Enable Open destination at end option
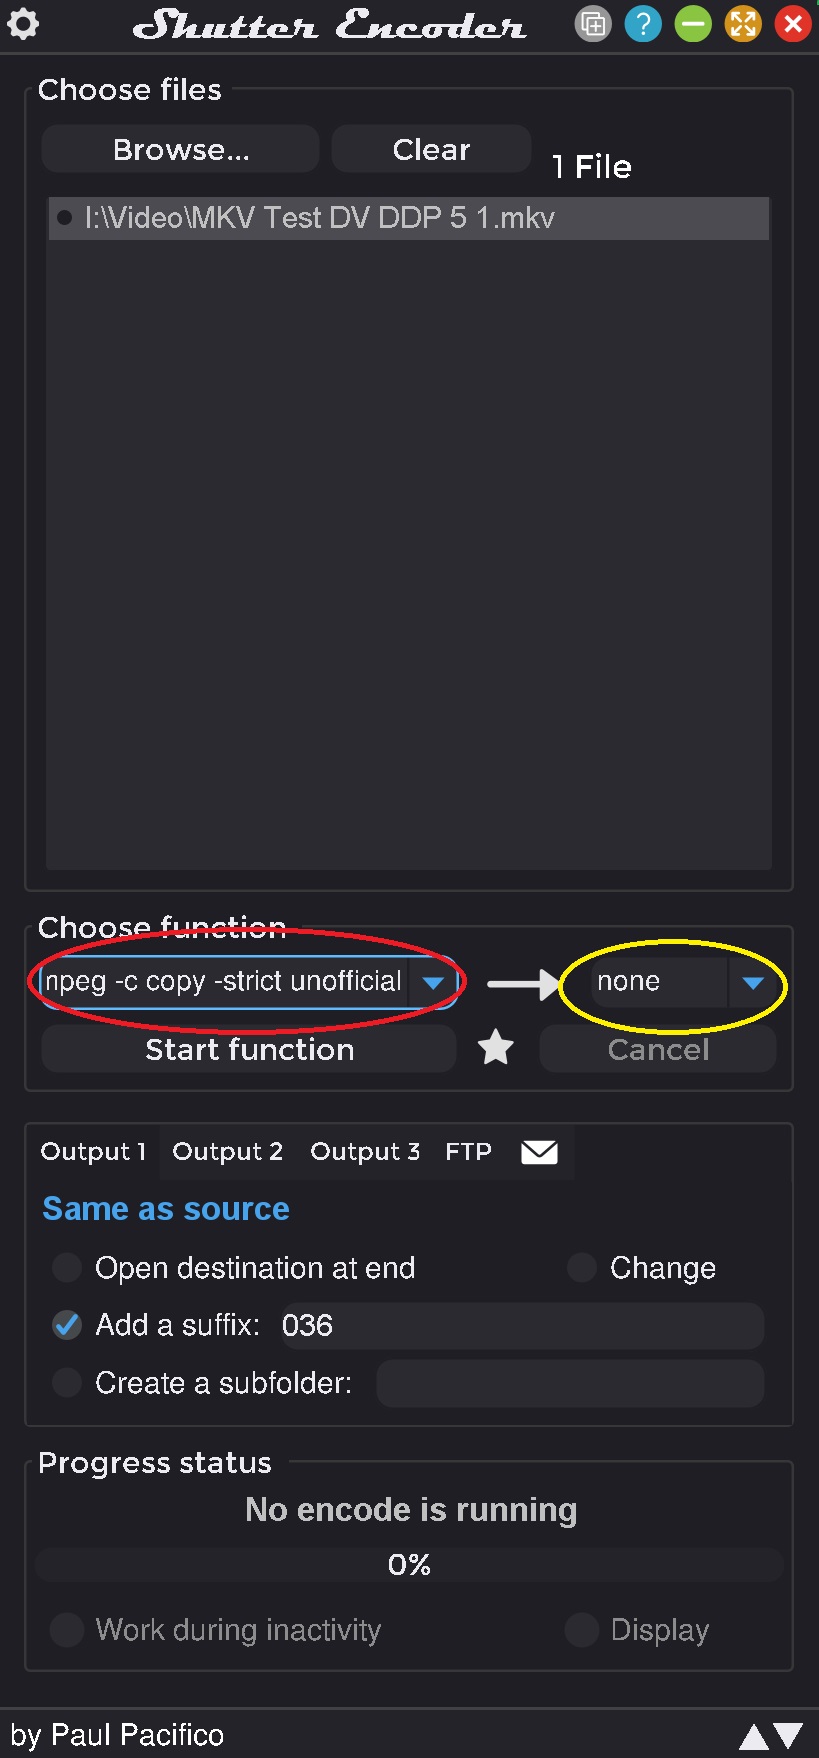Image resolution: width=819 pixels, height=1758 pixels. coord(67,1268)
